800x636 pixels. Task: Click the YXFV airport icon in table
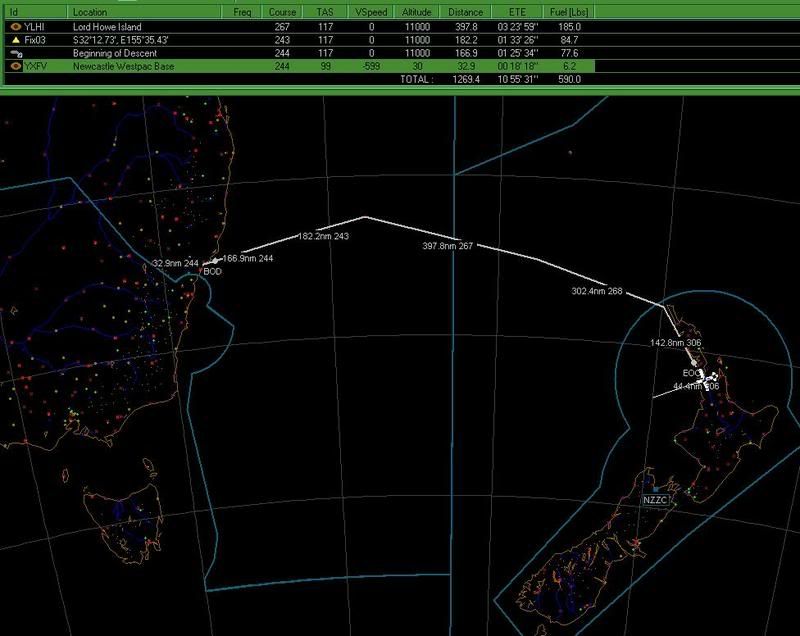tap(15, 65)
